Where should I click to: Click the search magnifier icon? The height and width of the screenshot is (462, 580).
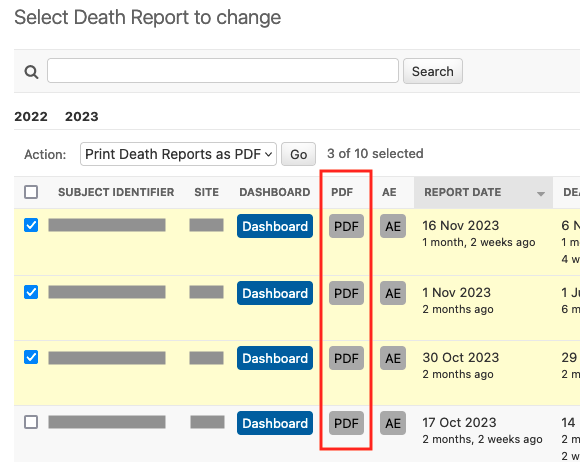click(x=31, y=72)
